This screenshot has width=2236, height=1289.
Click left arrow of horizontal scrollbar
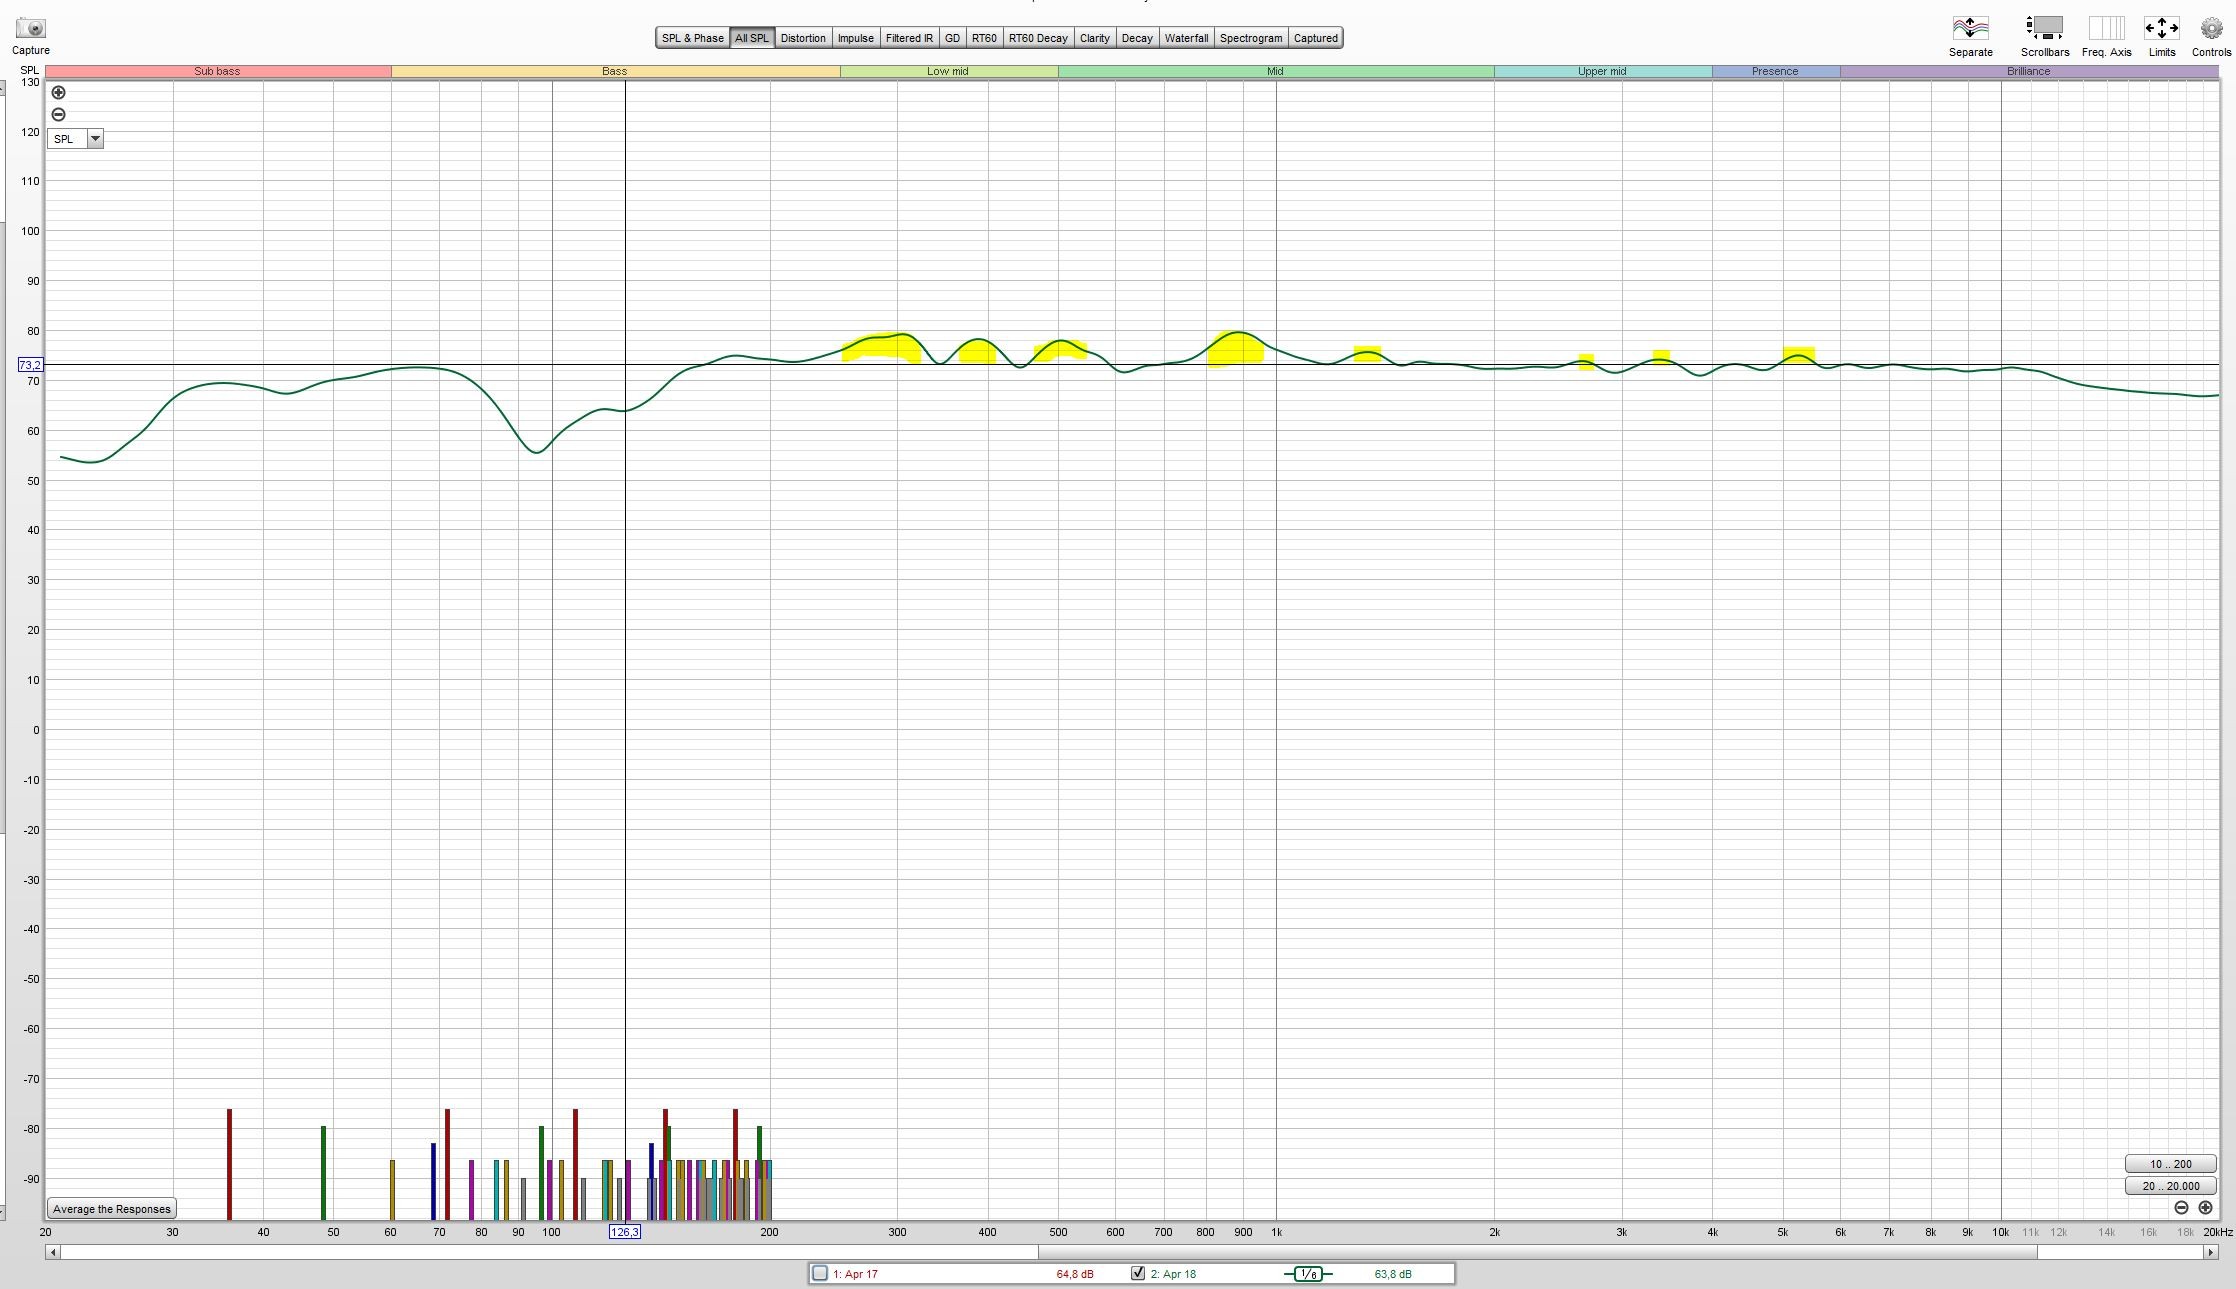tap(53, 1252)
